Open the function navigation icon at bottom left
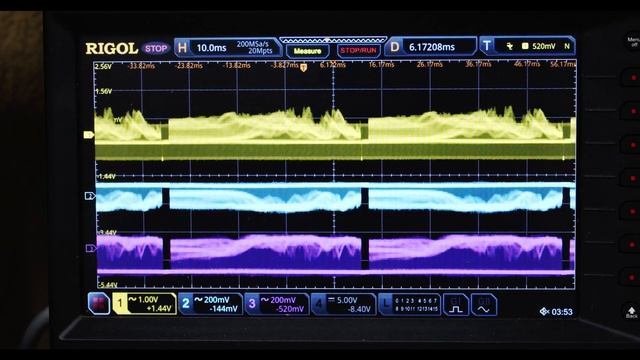The height and width of the screenshot is (360, 640). (x=99, y=304)
